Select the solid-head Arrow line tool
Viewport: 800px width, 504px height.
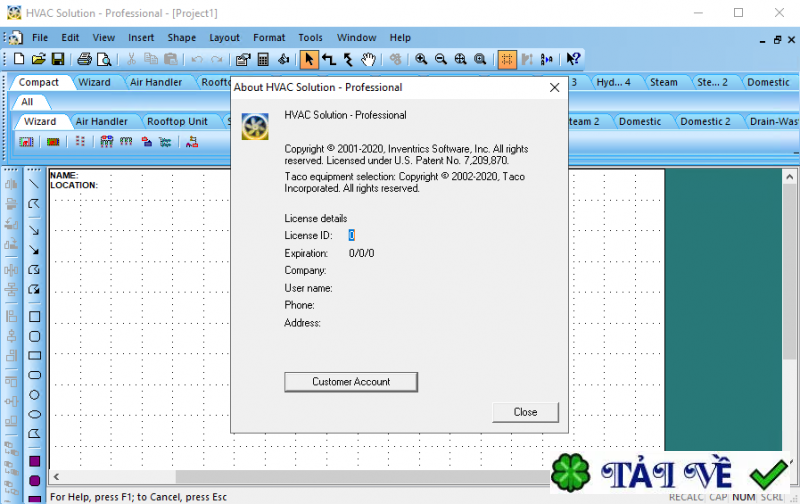click(x=34, y=250)
